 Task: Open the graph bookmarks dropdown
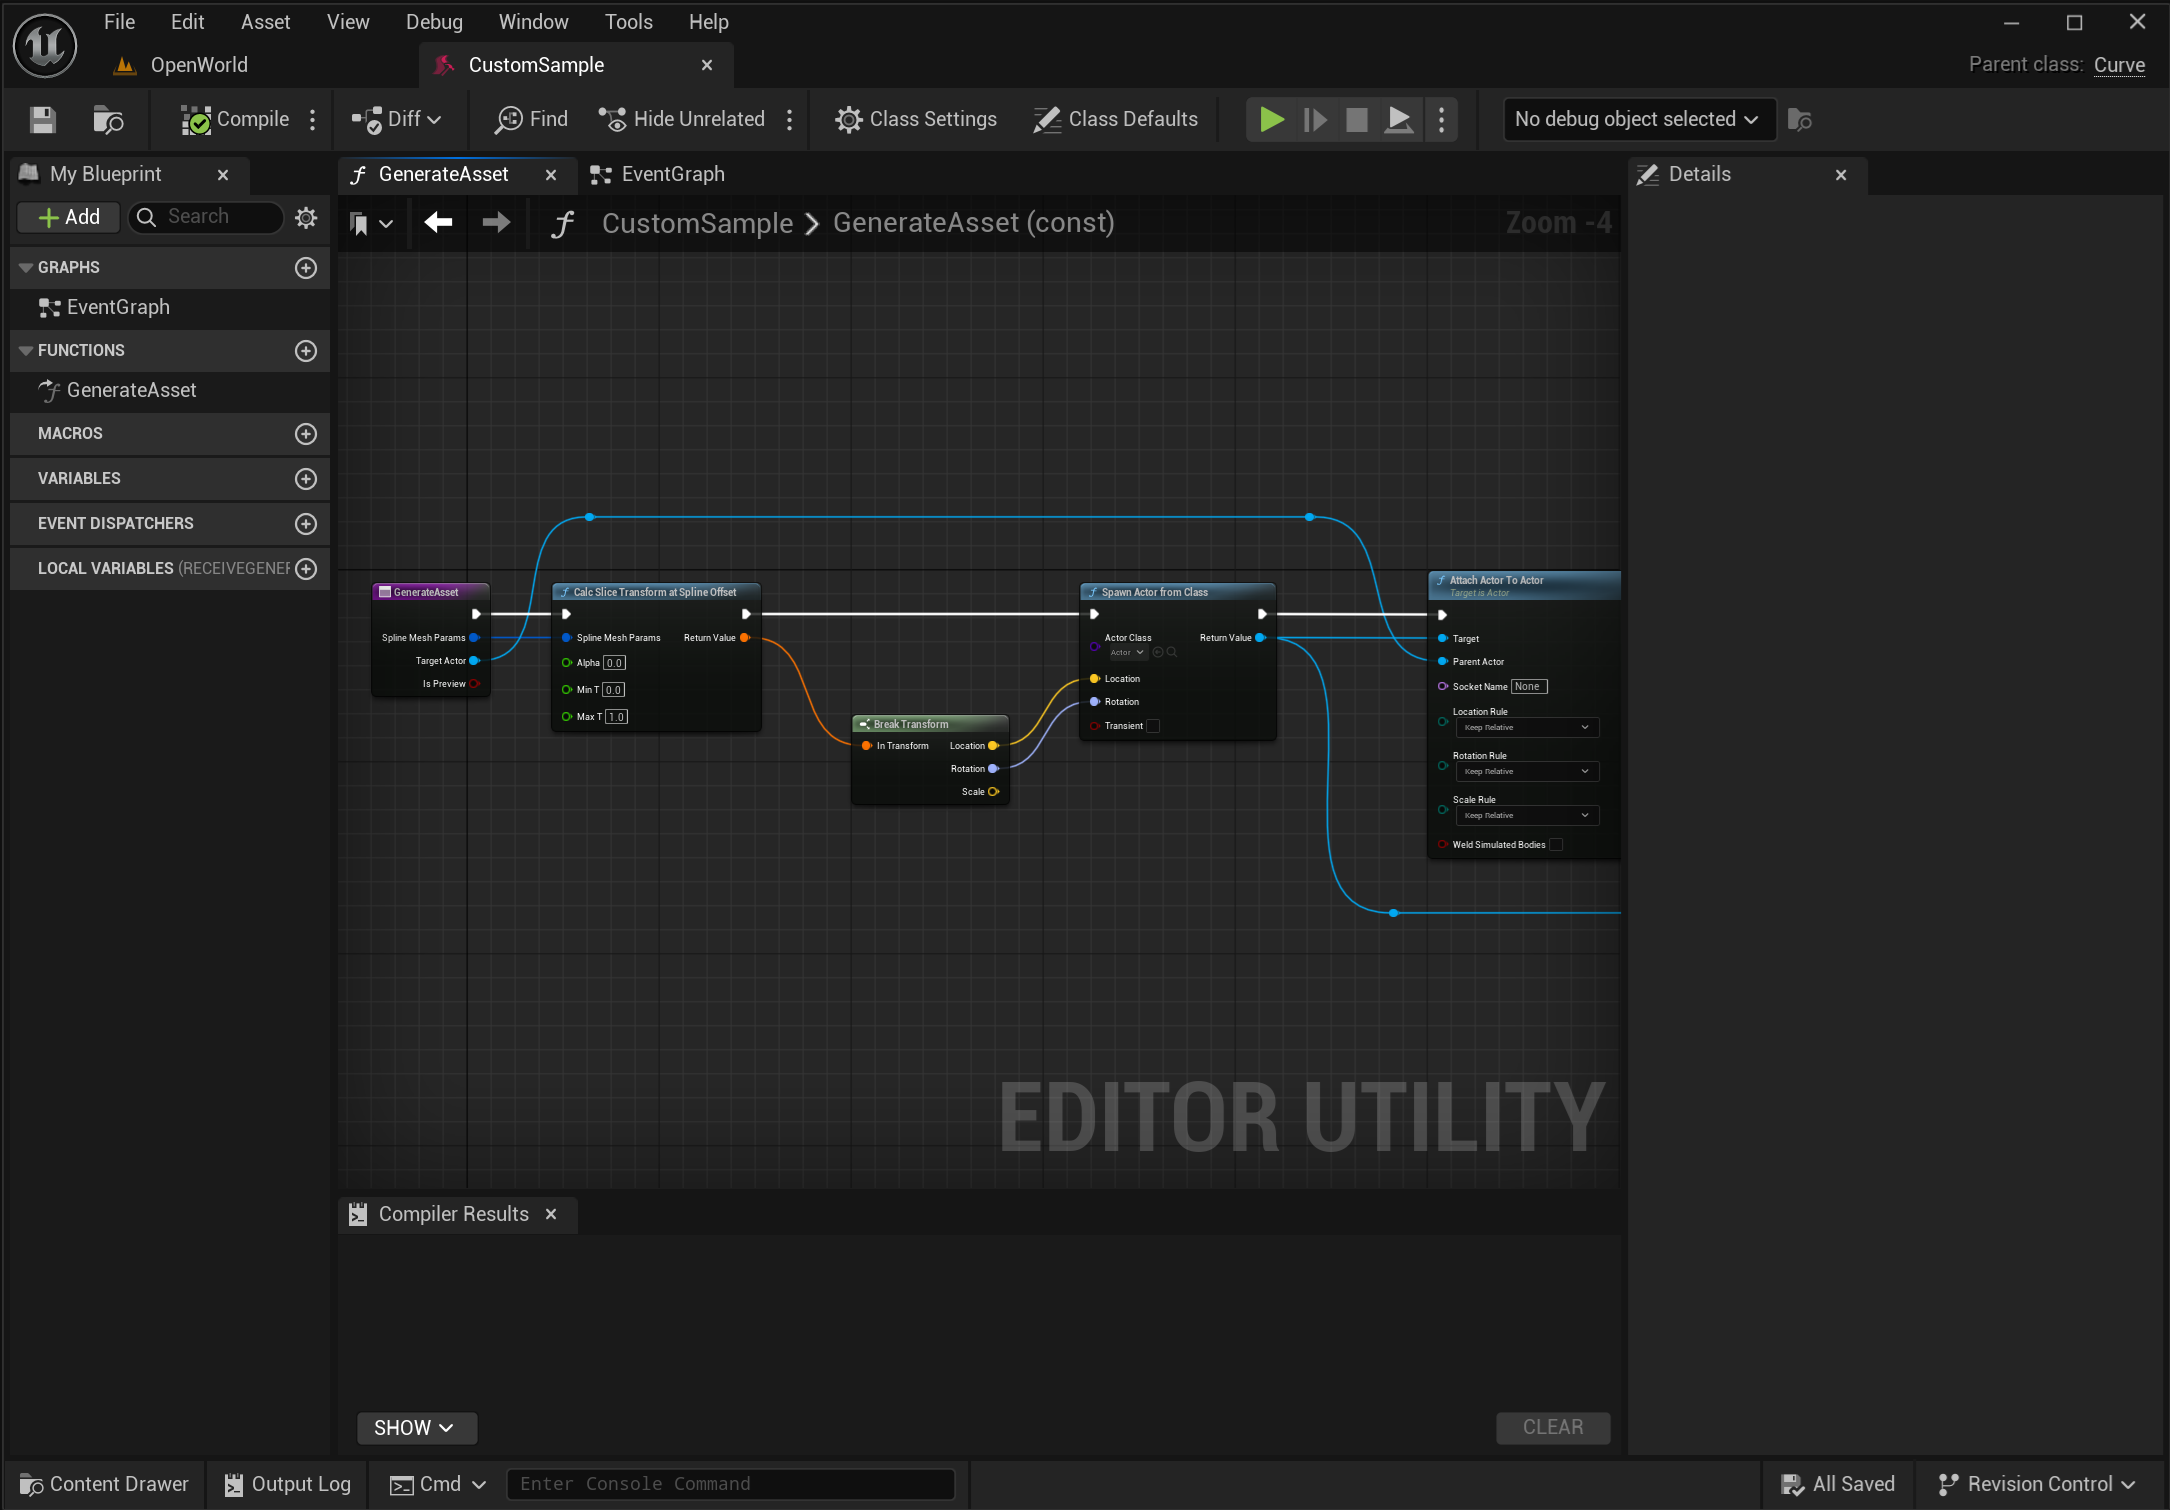pos(370,224)
